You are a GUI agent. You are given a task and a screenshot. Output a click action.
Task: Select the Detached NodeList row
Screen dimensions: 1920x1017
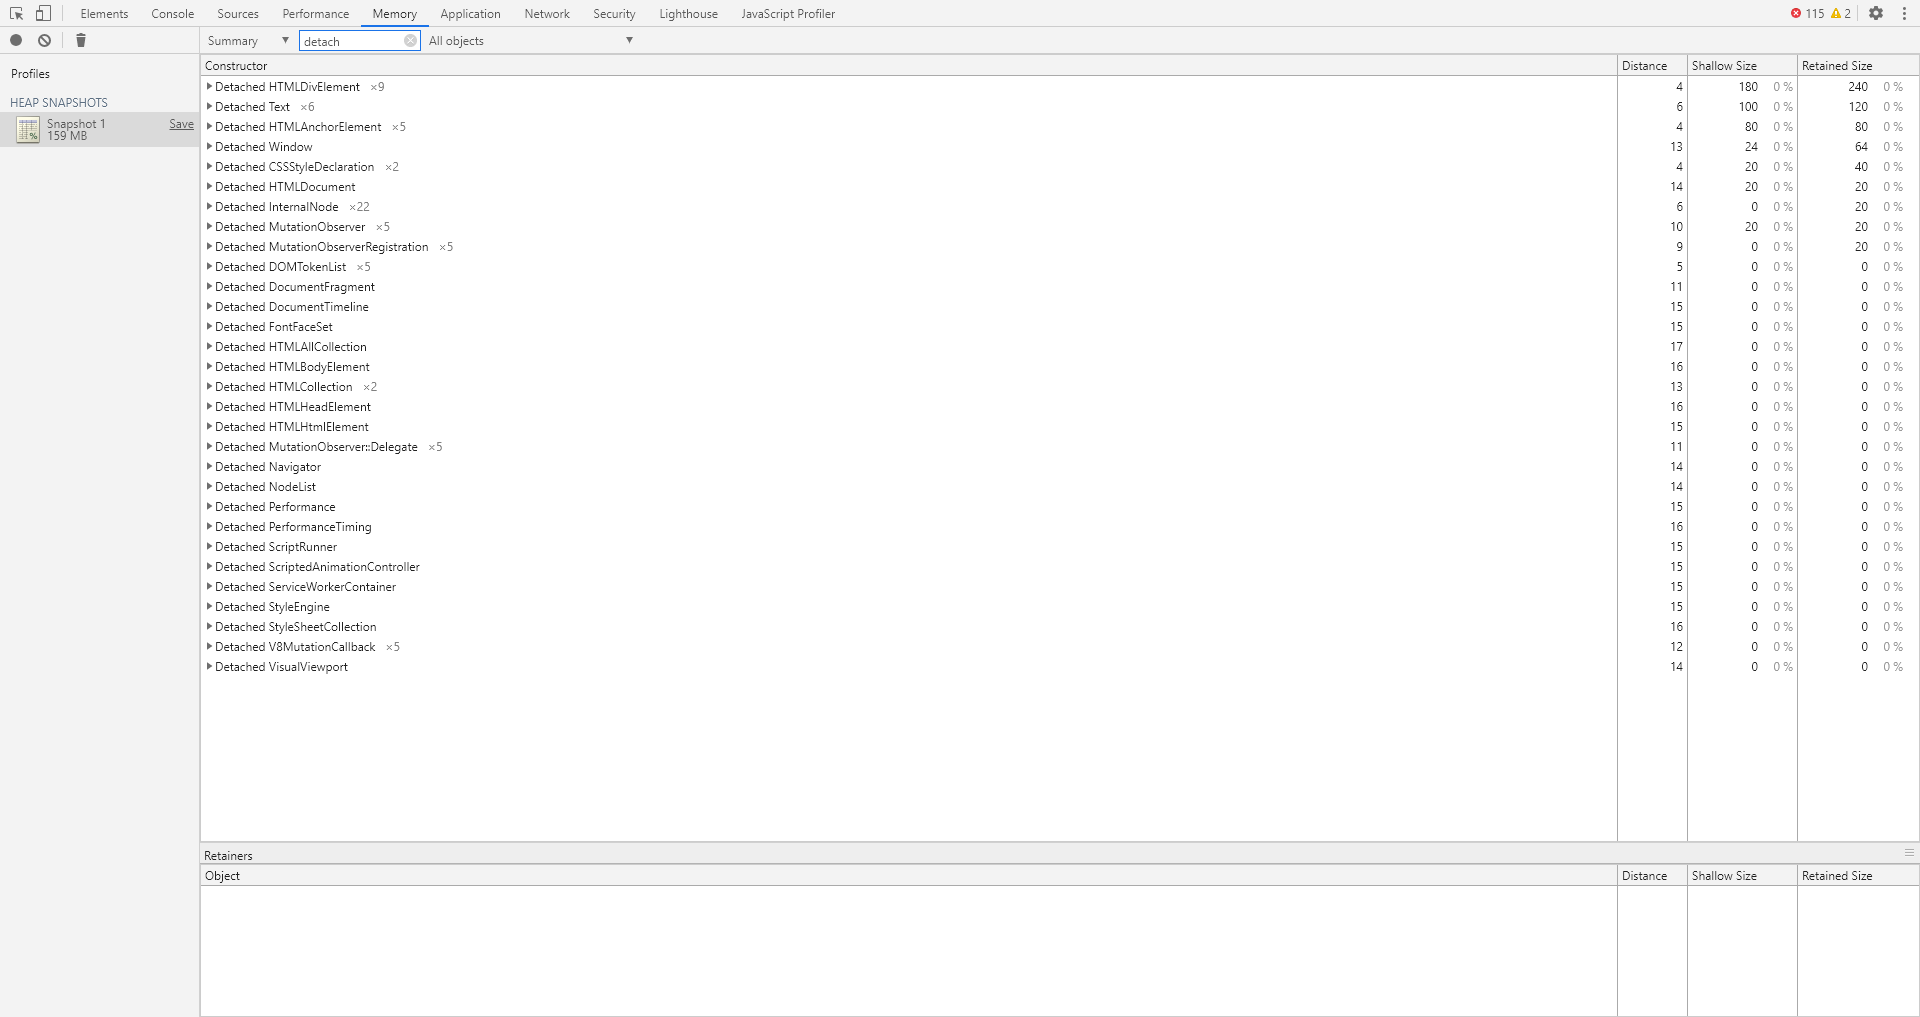(1060, 487)
